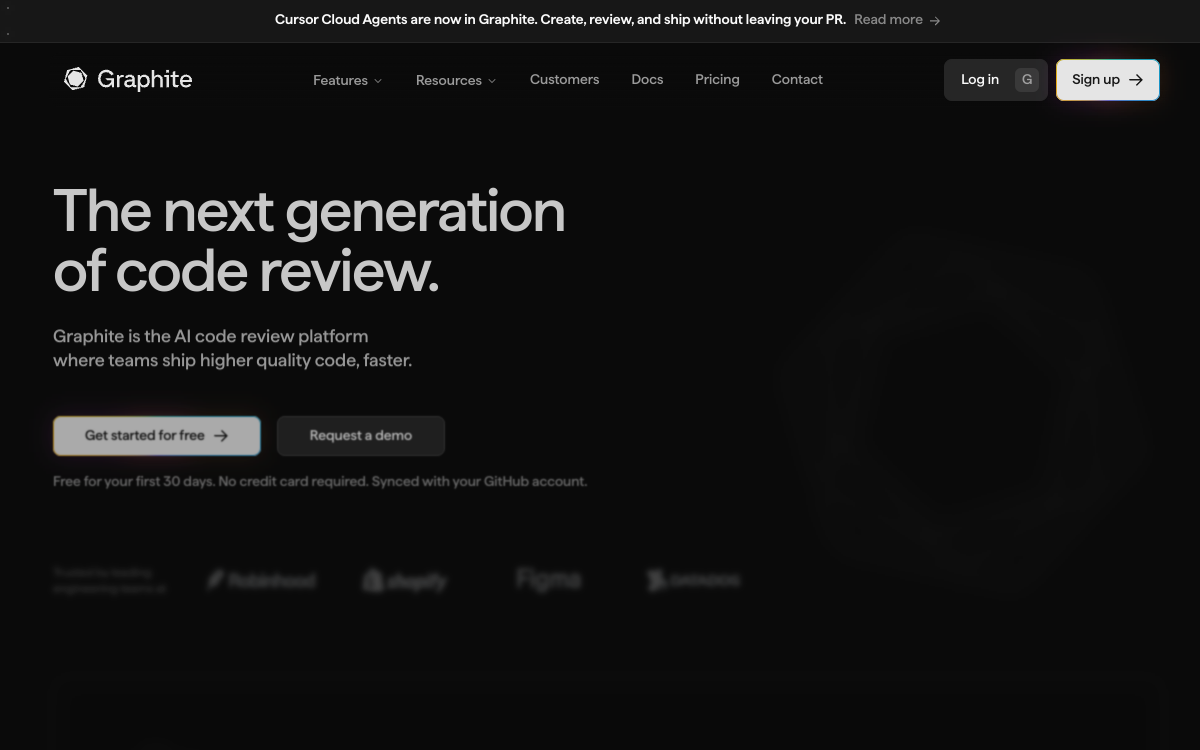Click the Robinhood logo
Image resolution: width=1200 pixels, height=750 pixels.
click(x=261, y=580)
